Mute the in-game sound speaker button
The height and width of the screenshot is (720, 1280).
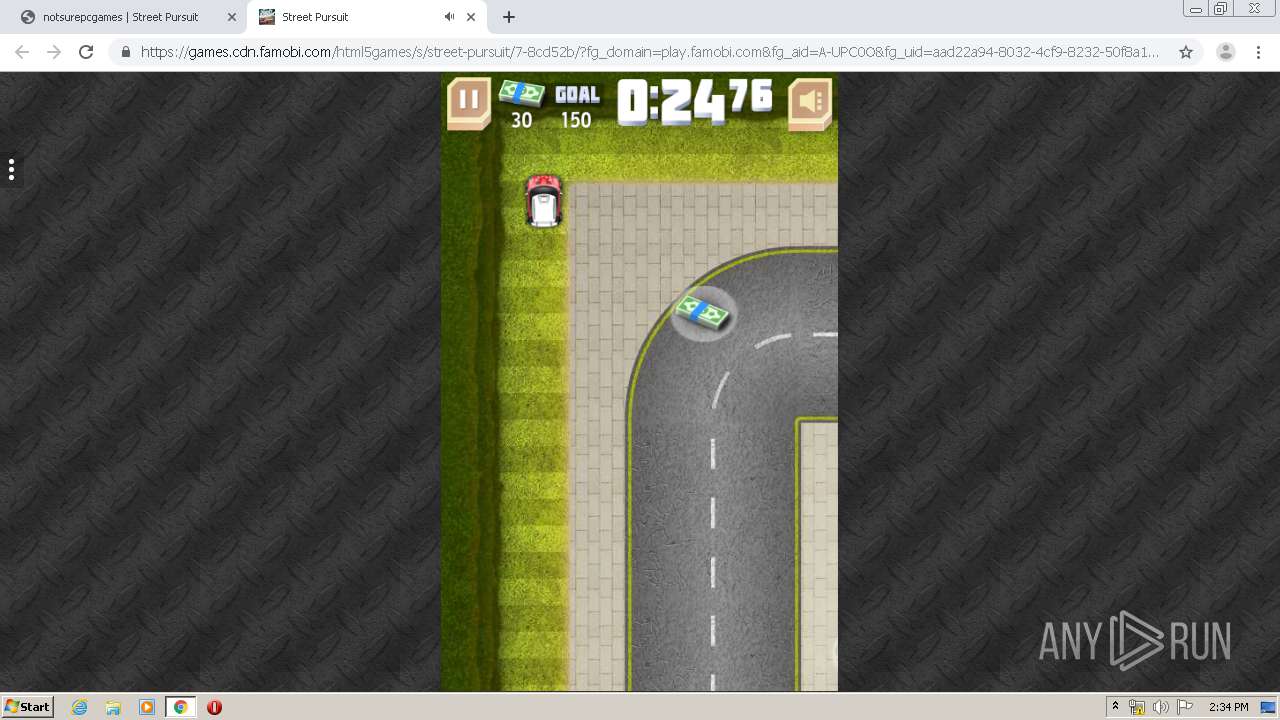coord(810,103)
